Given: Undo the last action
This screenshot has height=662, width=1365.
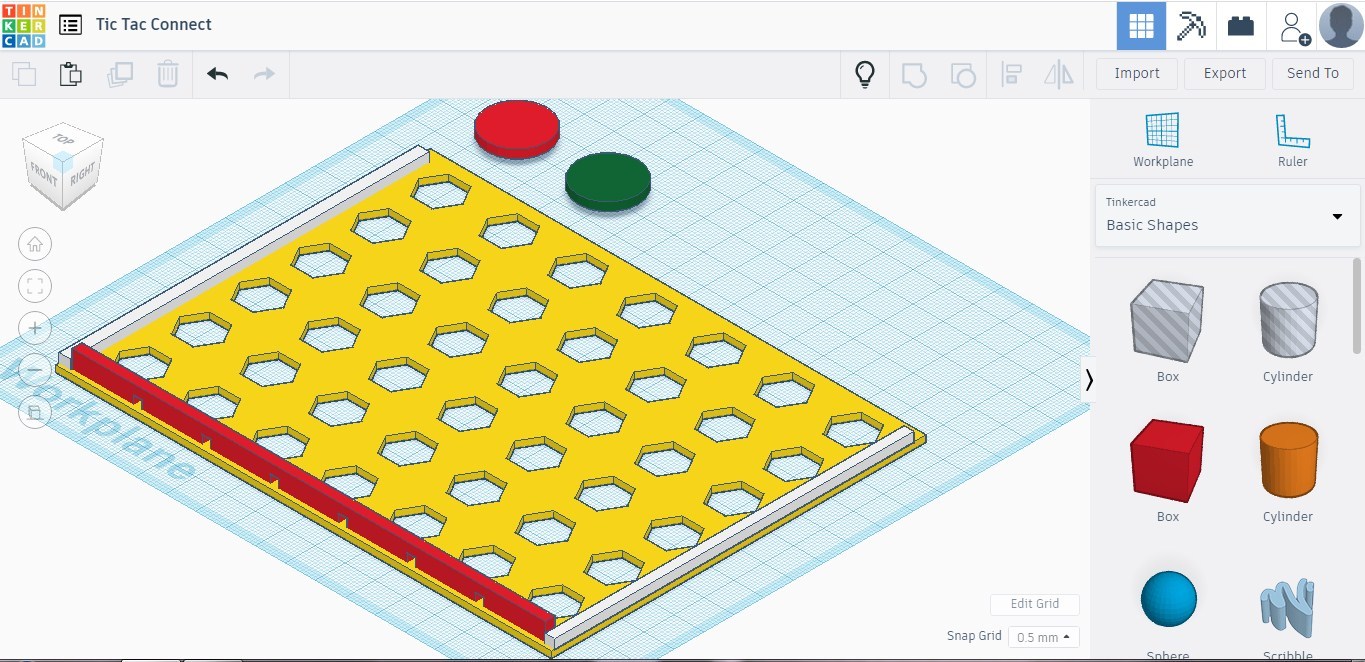Looking at the screenshot, I should (217, 74).
